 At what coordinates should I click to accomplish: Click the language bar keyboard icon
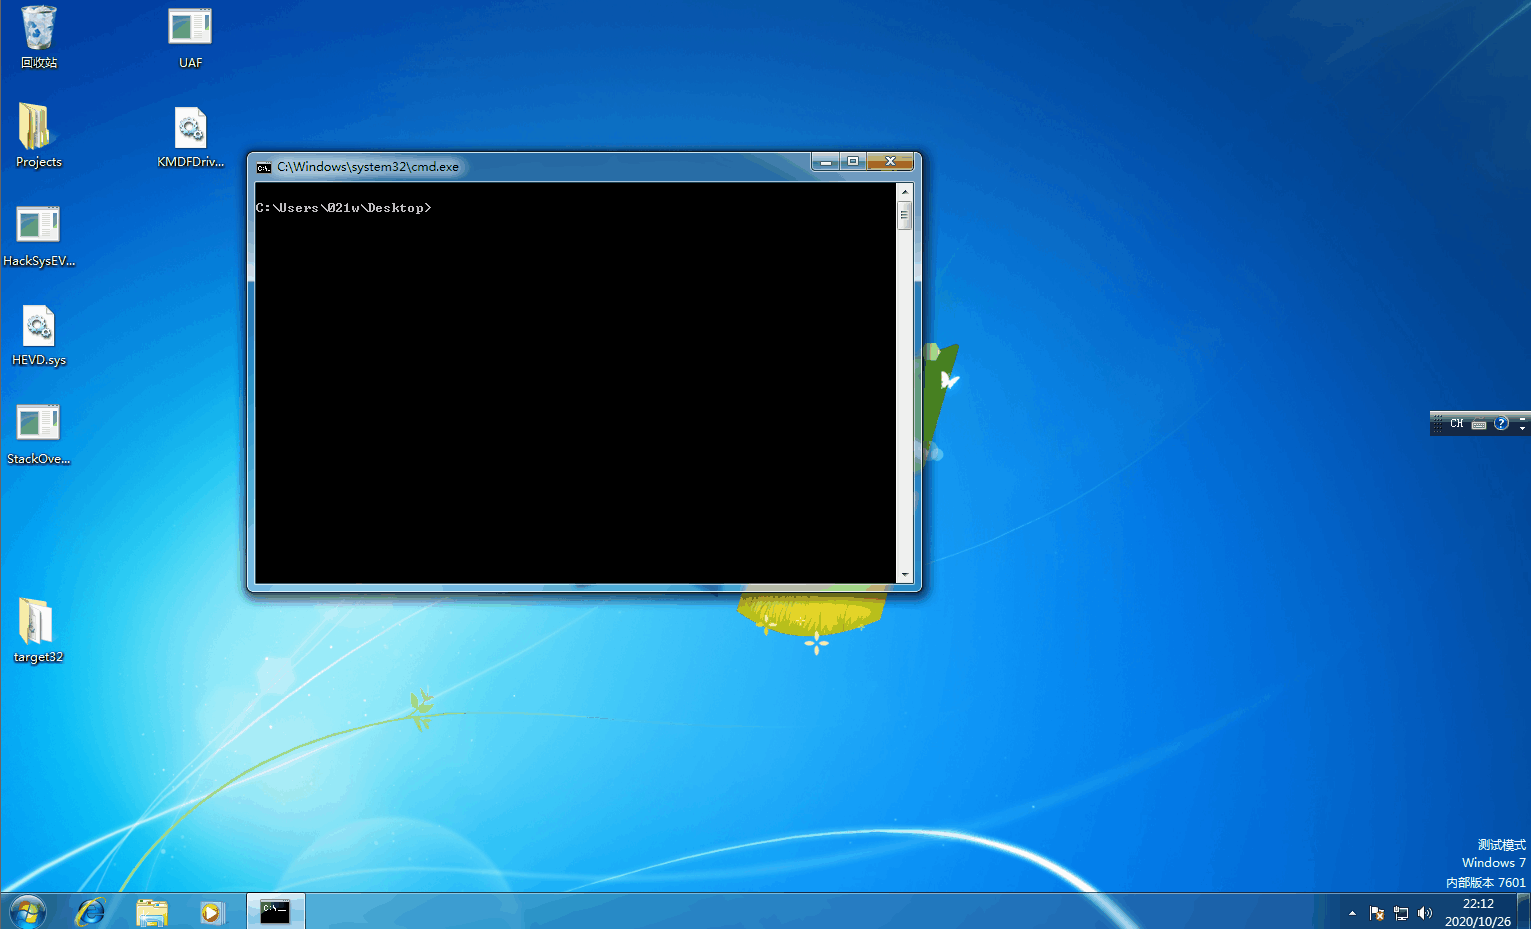[x=1479, y=424]
